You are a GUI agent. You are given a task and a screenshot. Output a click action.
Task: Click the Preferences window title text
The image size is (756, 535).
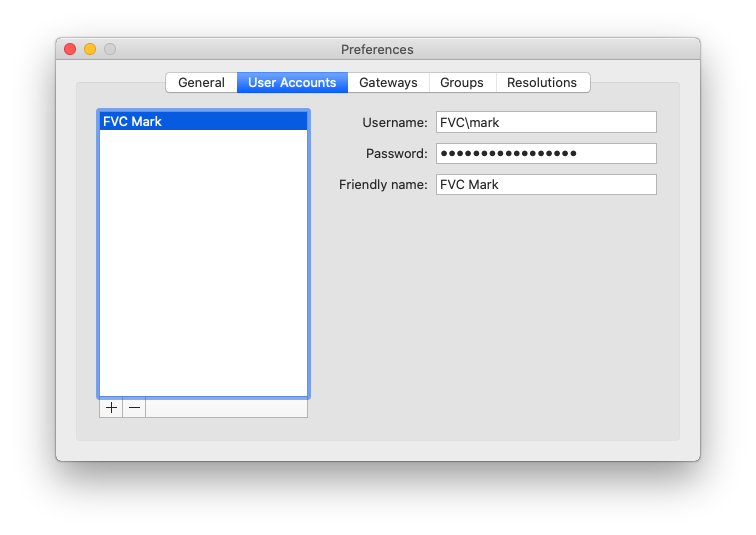(x=377, y=49)
